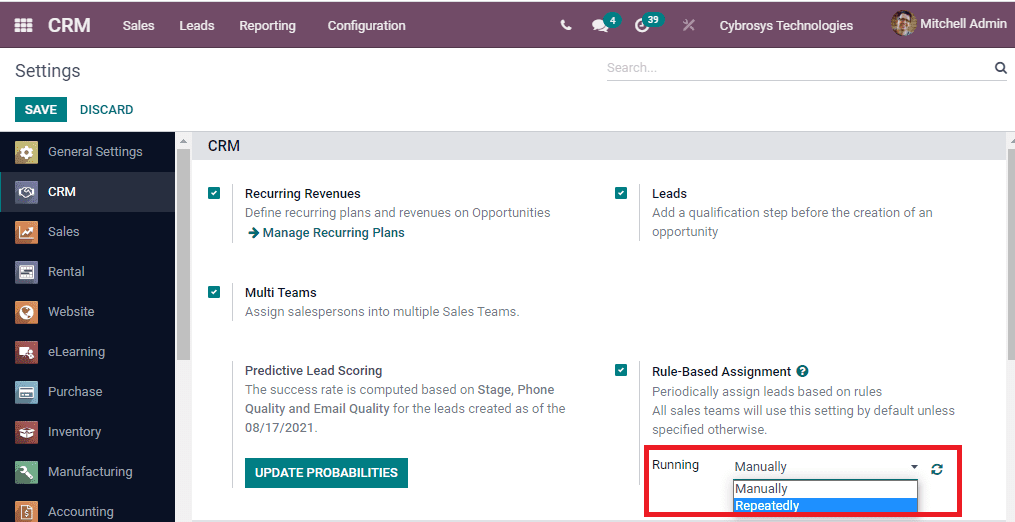
Task: Select Inventory in the settings sidebar
Action: (74, 432)
